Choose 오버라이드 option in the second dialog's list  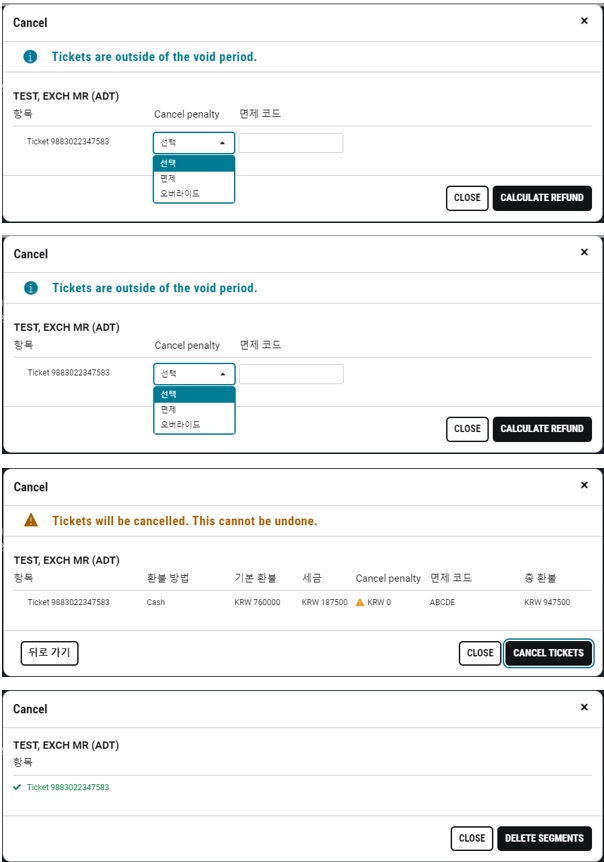click(195, 425)
